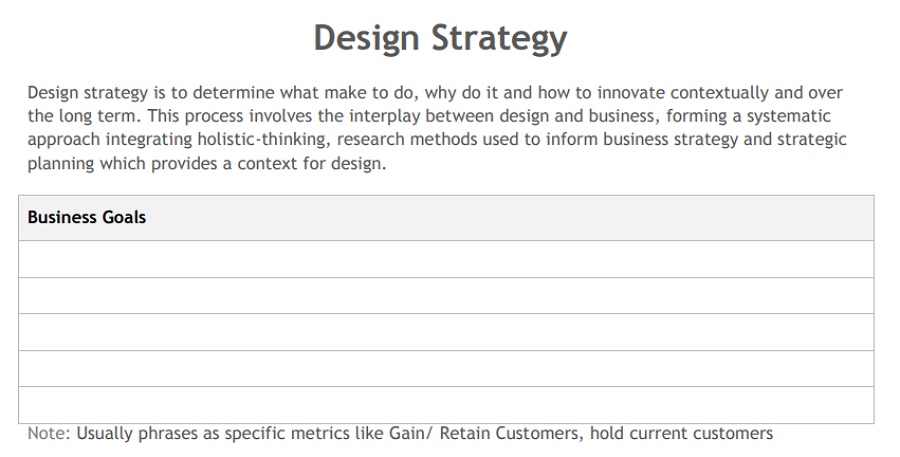900x457 pixels.
Task: Click 'systematic' at end of second line
Action: [789, 116]
